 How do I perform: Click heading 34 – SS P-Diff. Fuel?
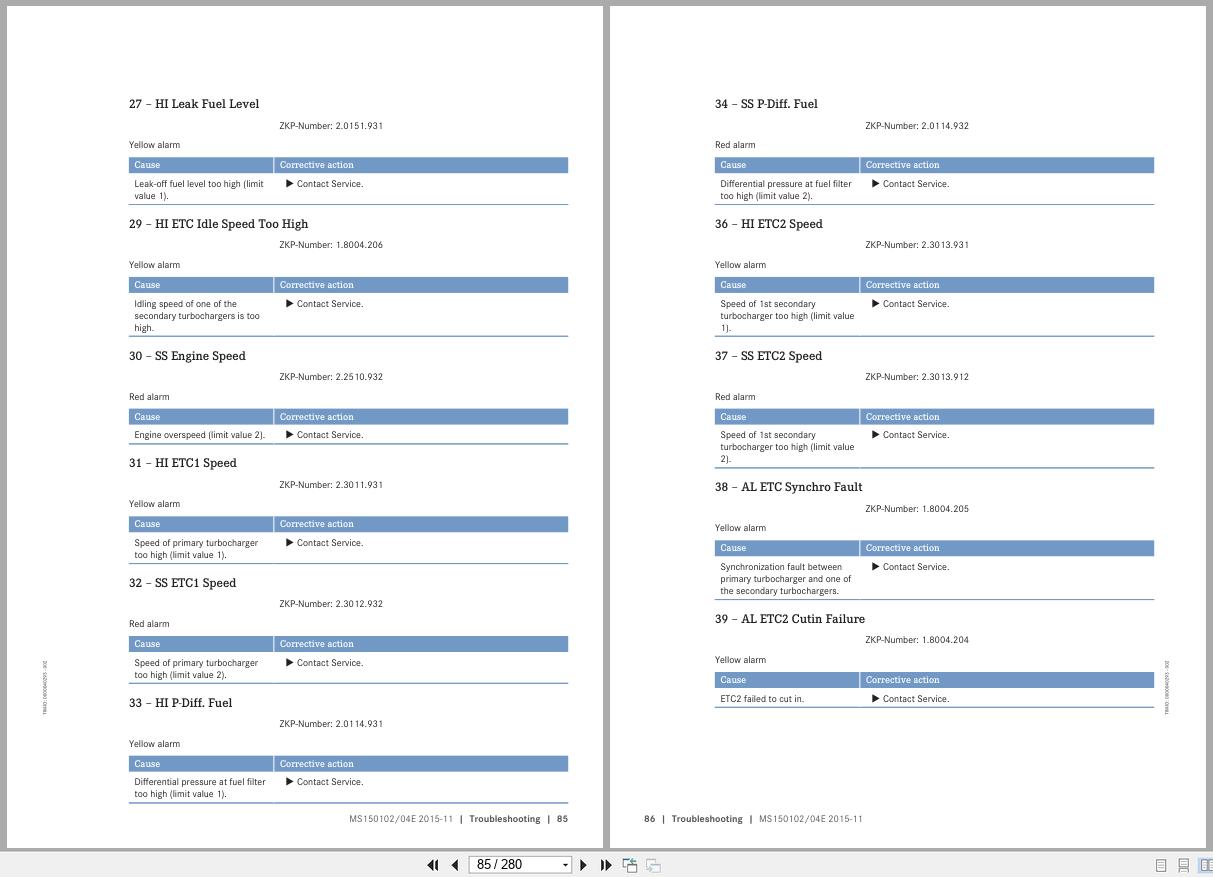(766, 104)
